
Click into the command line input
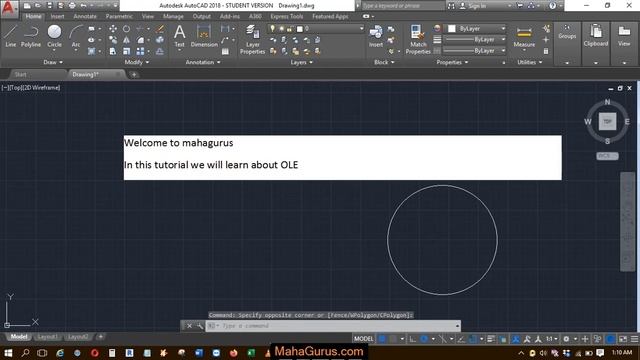(333, 326)
